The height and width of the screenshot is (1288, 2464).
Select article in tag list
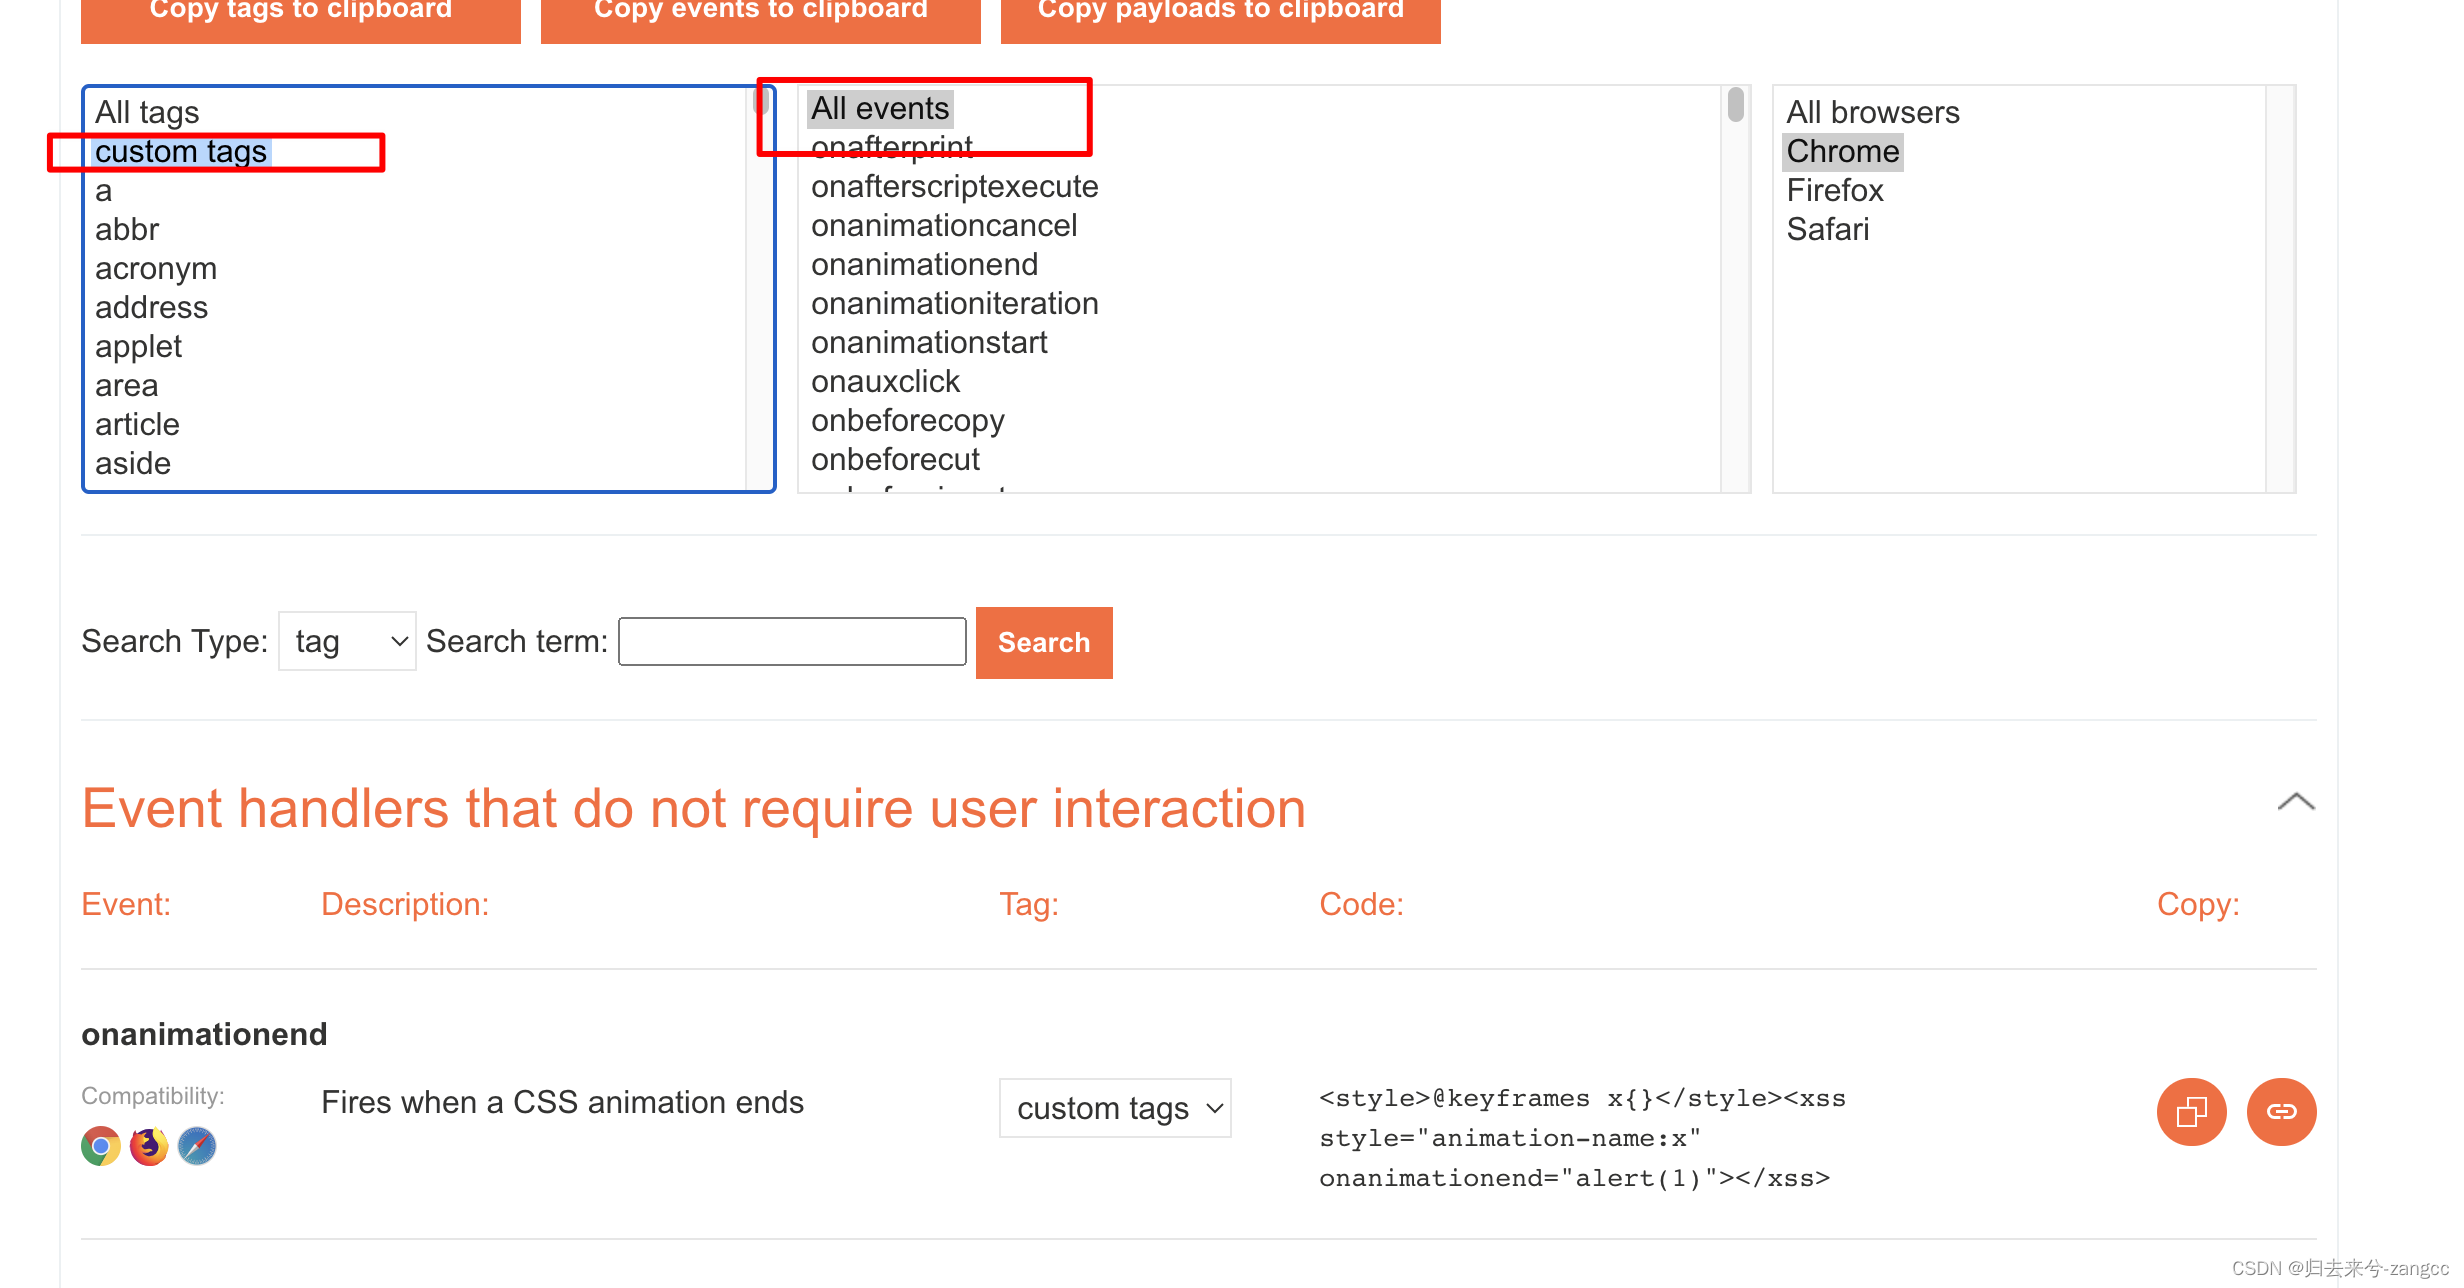(x=138, y=424)
